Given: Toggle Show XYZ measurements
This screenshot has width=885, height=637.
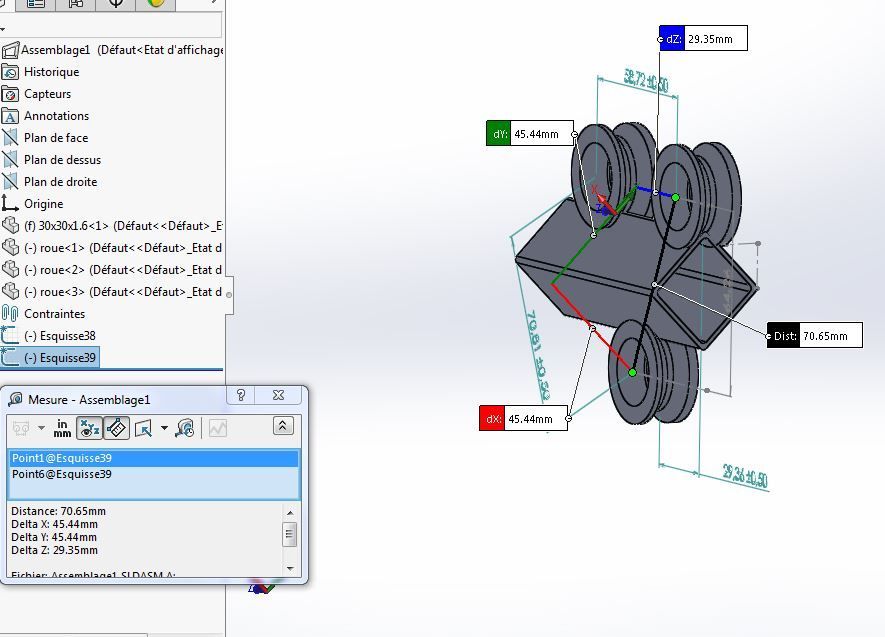Looking at the screenshot, I should pyautogui.click(x=89, y=428).
